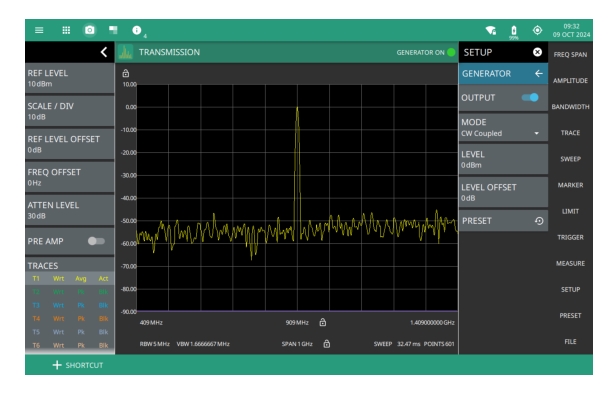Take a screenshot with camera icon
The width and height of the screenshot is (615, 394).
90,30
